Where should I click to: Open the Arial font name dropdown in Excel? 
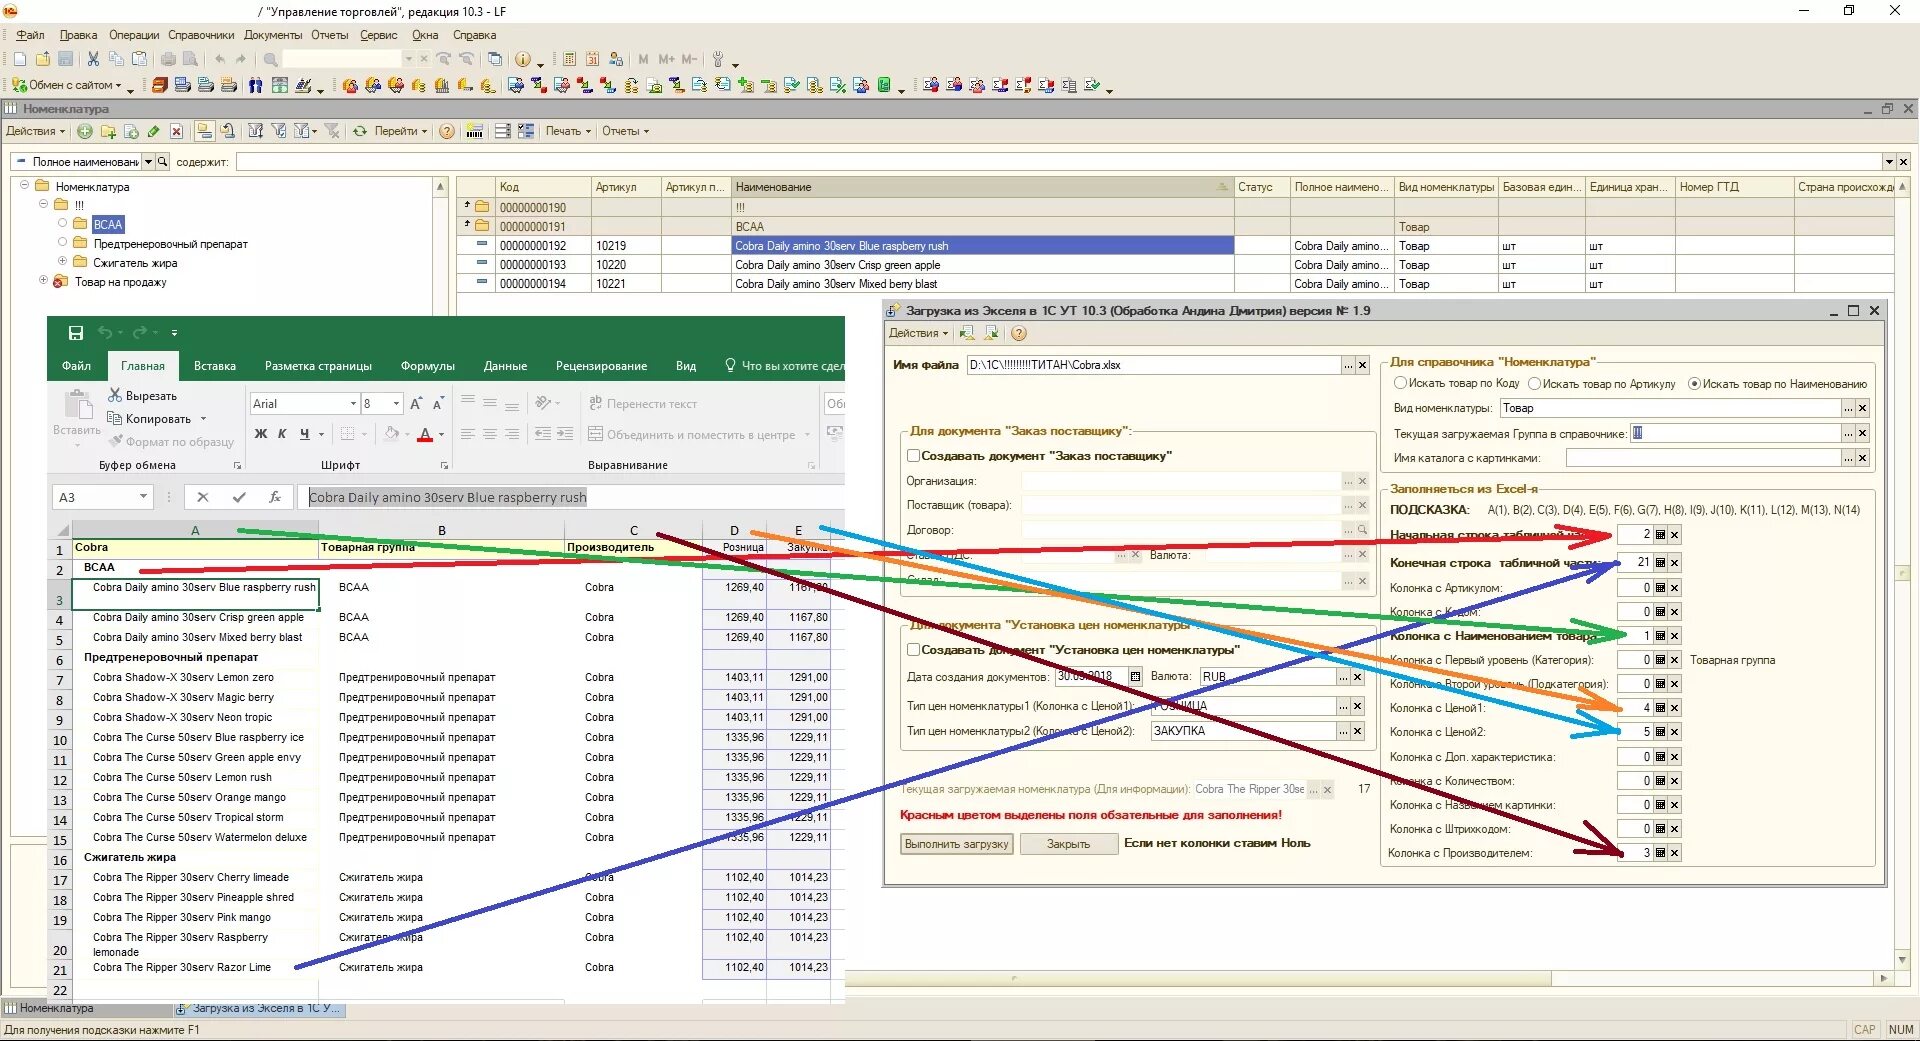[353, 404]
